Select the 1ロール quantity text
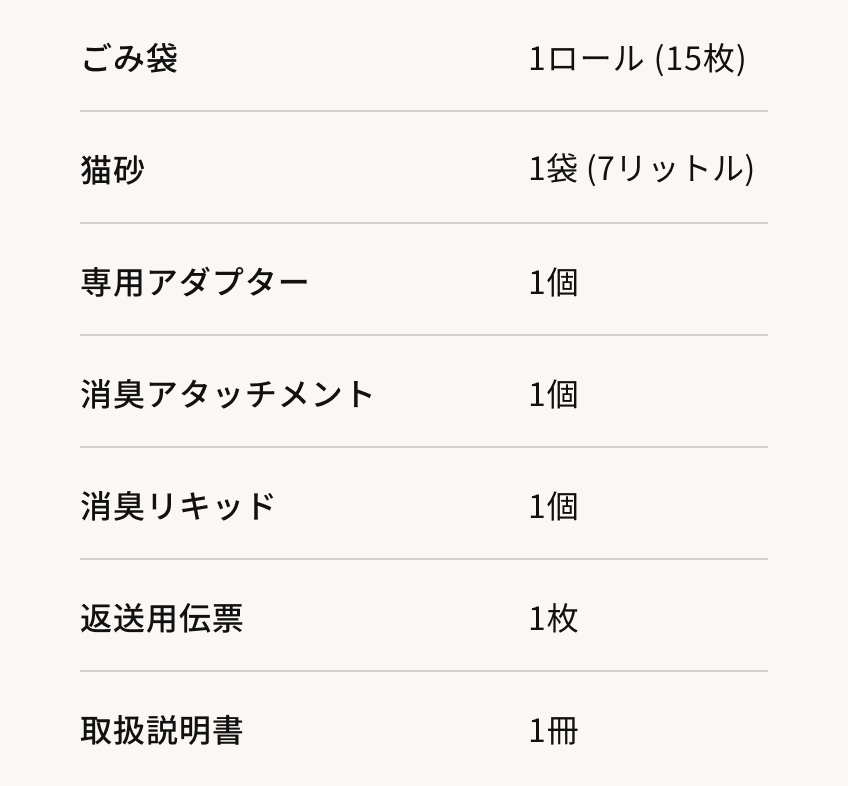This screenshot has height=786, width=848. [x=586, y=59]
